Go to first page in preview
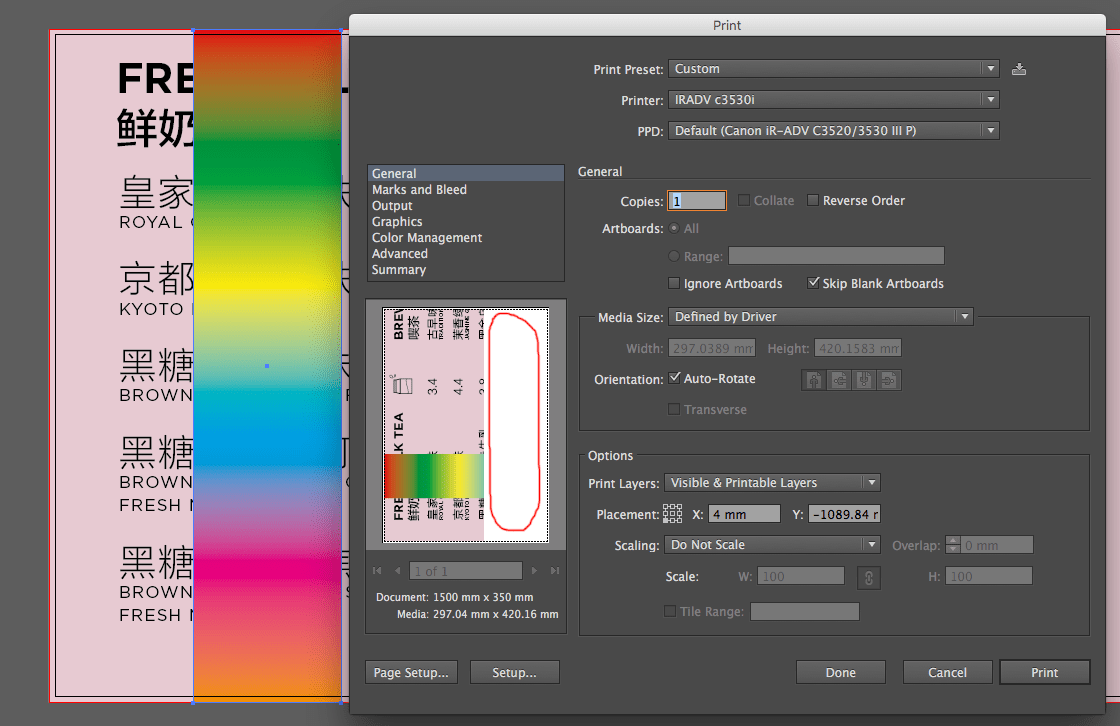1120x726 pixels. coord(377,570)
